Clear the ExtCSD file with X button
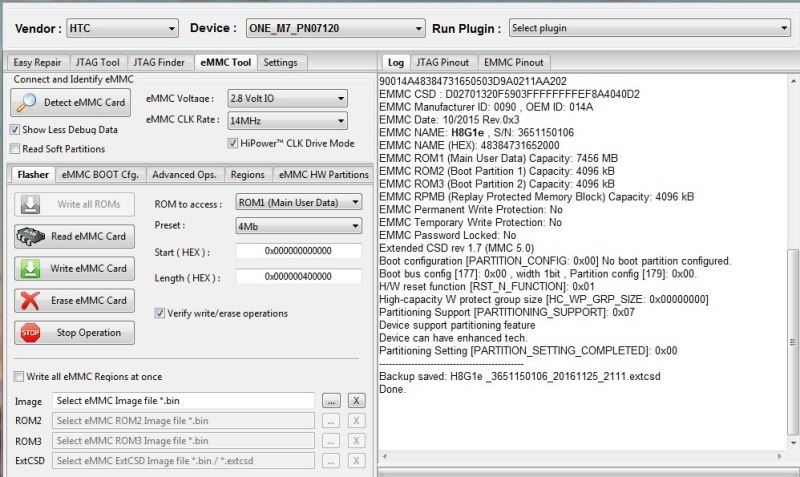800x477 pixels. [356, 461]
